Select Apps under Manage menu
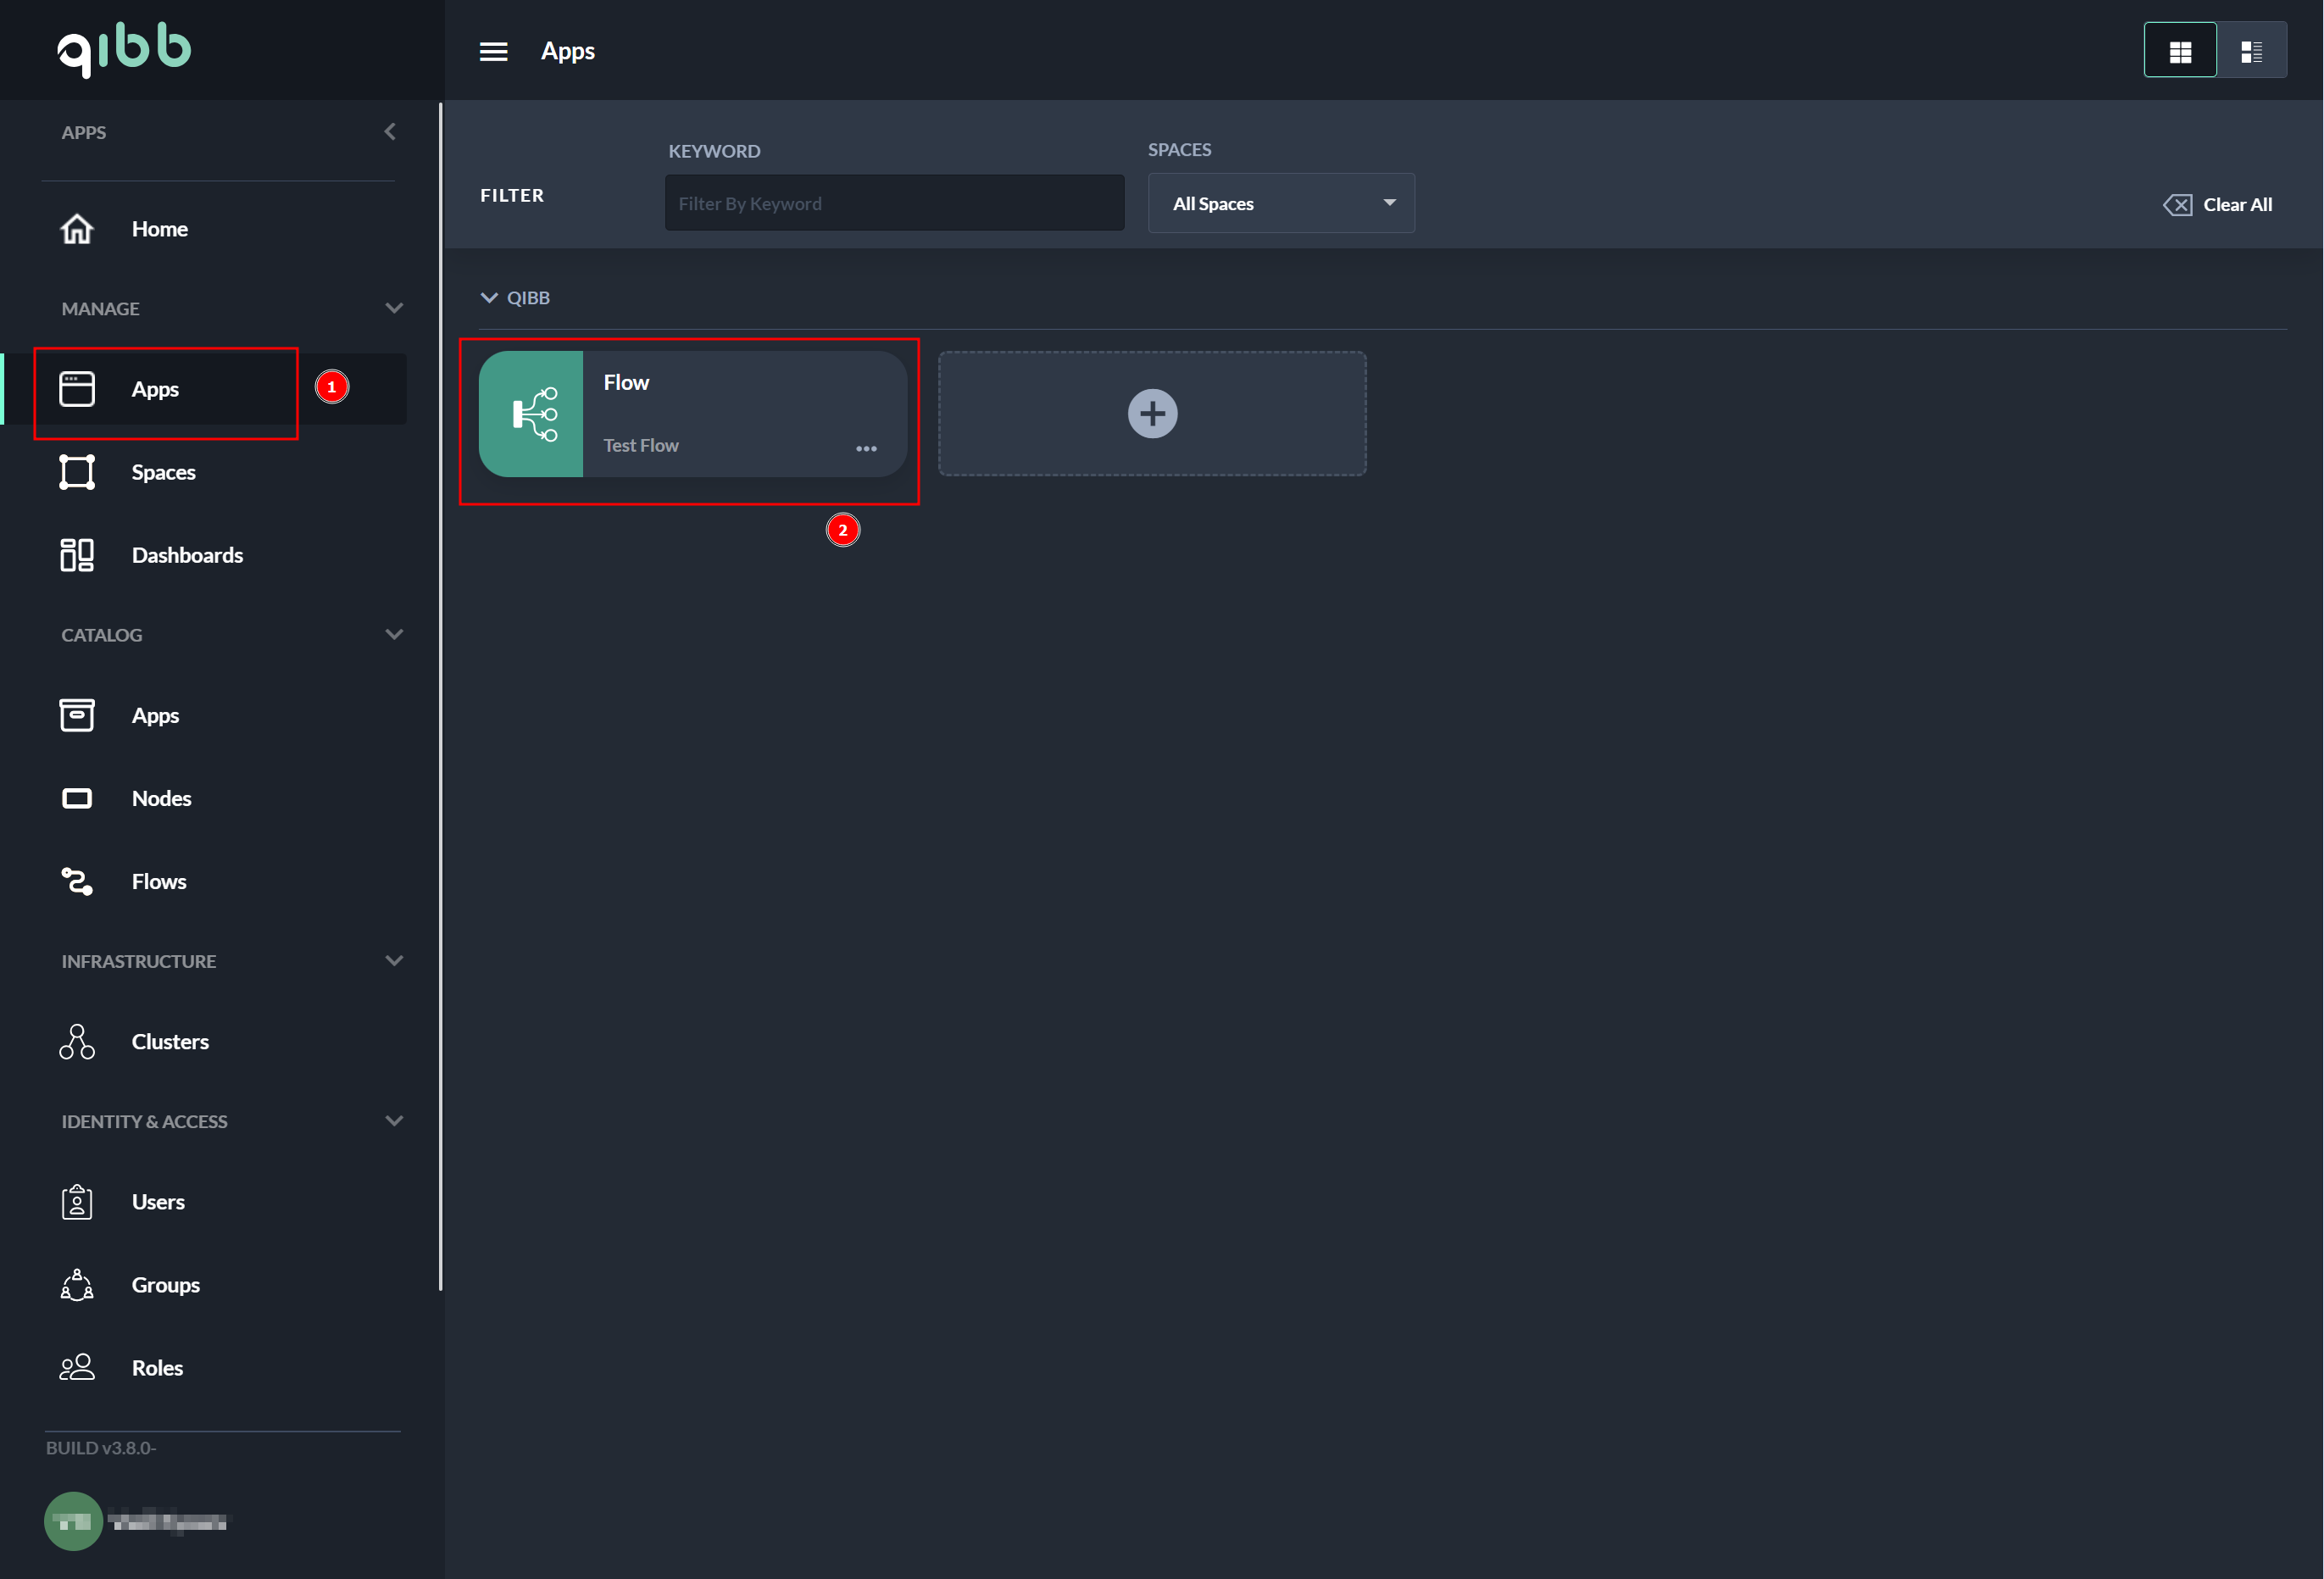The width and height of the screenshot is (2324, 1579). pos(155,389)
